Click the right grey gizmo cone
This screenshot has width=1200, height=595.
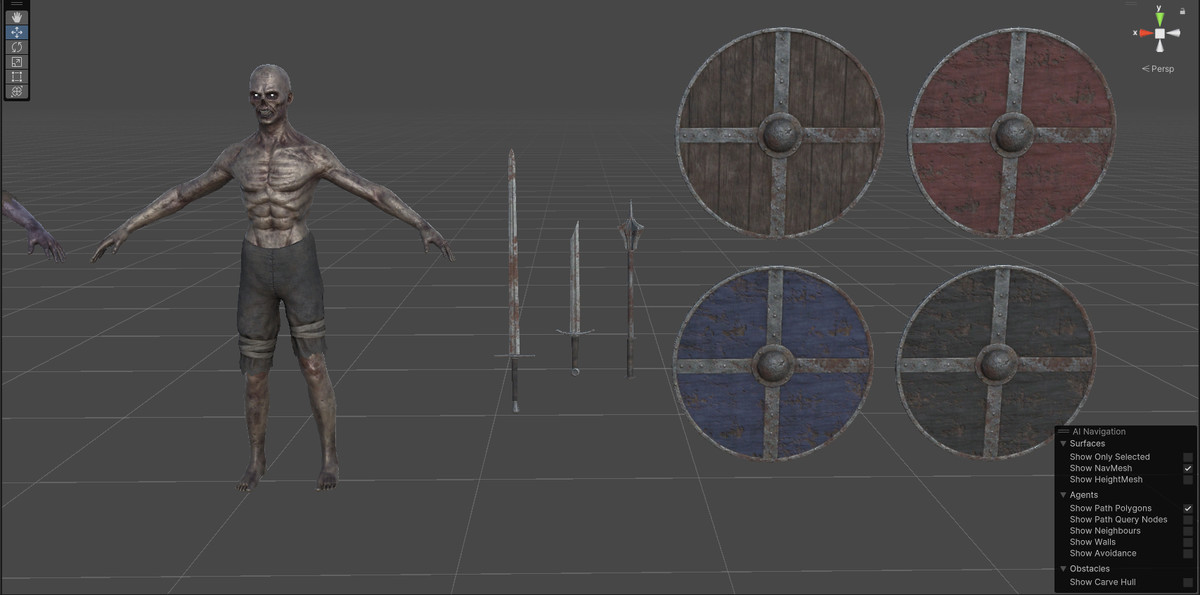pyautogui.click(x=1175, y=33)
